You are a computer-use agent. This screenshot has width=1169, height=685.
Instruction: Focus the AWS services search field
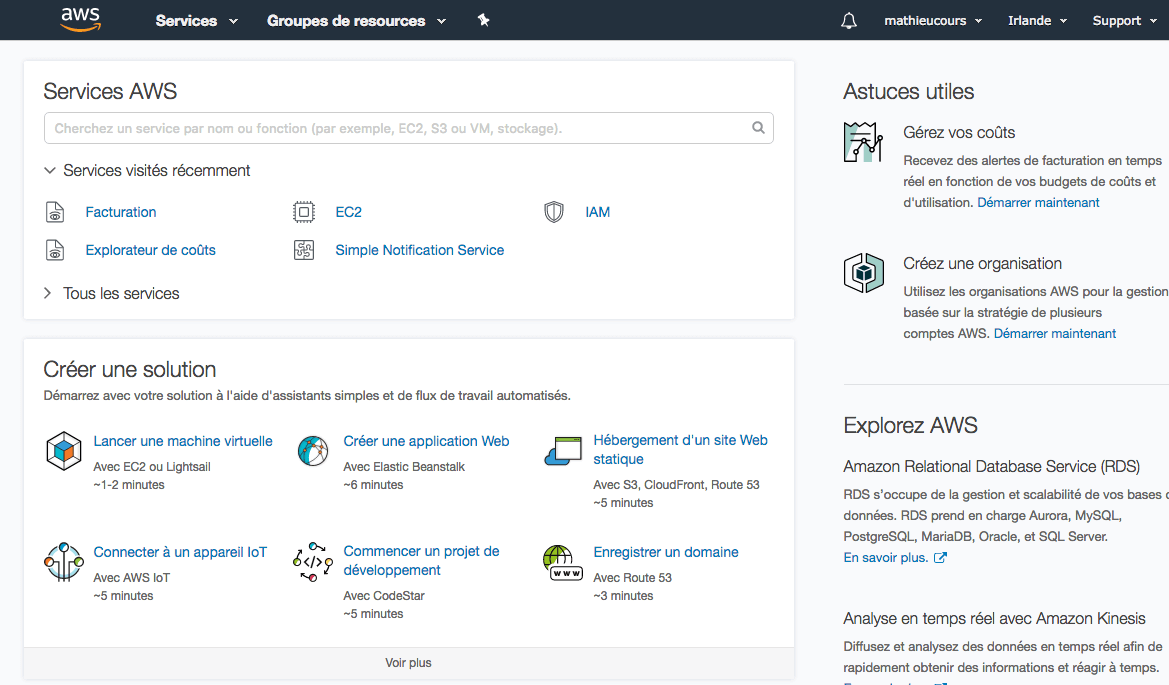(400, 128)
